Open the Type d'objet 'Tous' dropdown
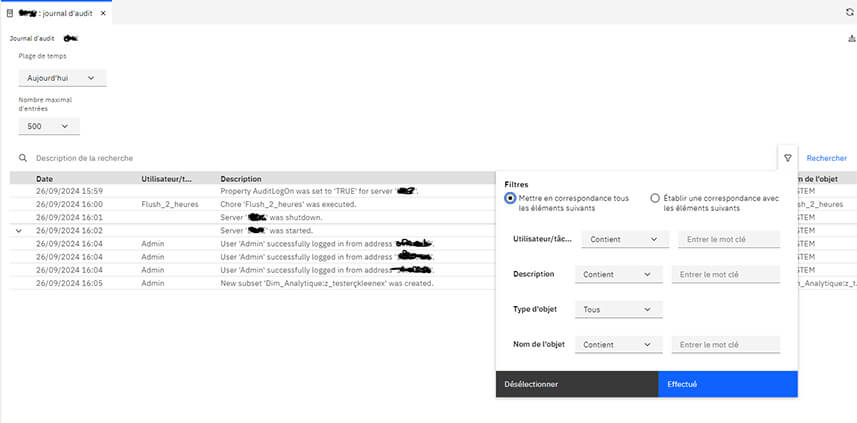 (x=618, y=310)
